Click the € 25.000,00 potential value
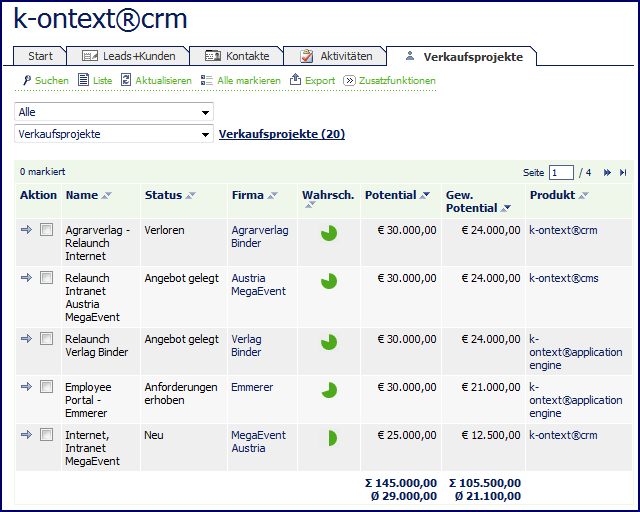The height and width of the screenshot is (512, 640). pyautogui.click(x=407, y=435)
